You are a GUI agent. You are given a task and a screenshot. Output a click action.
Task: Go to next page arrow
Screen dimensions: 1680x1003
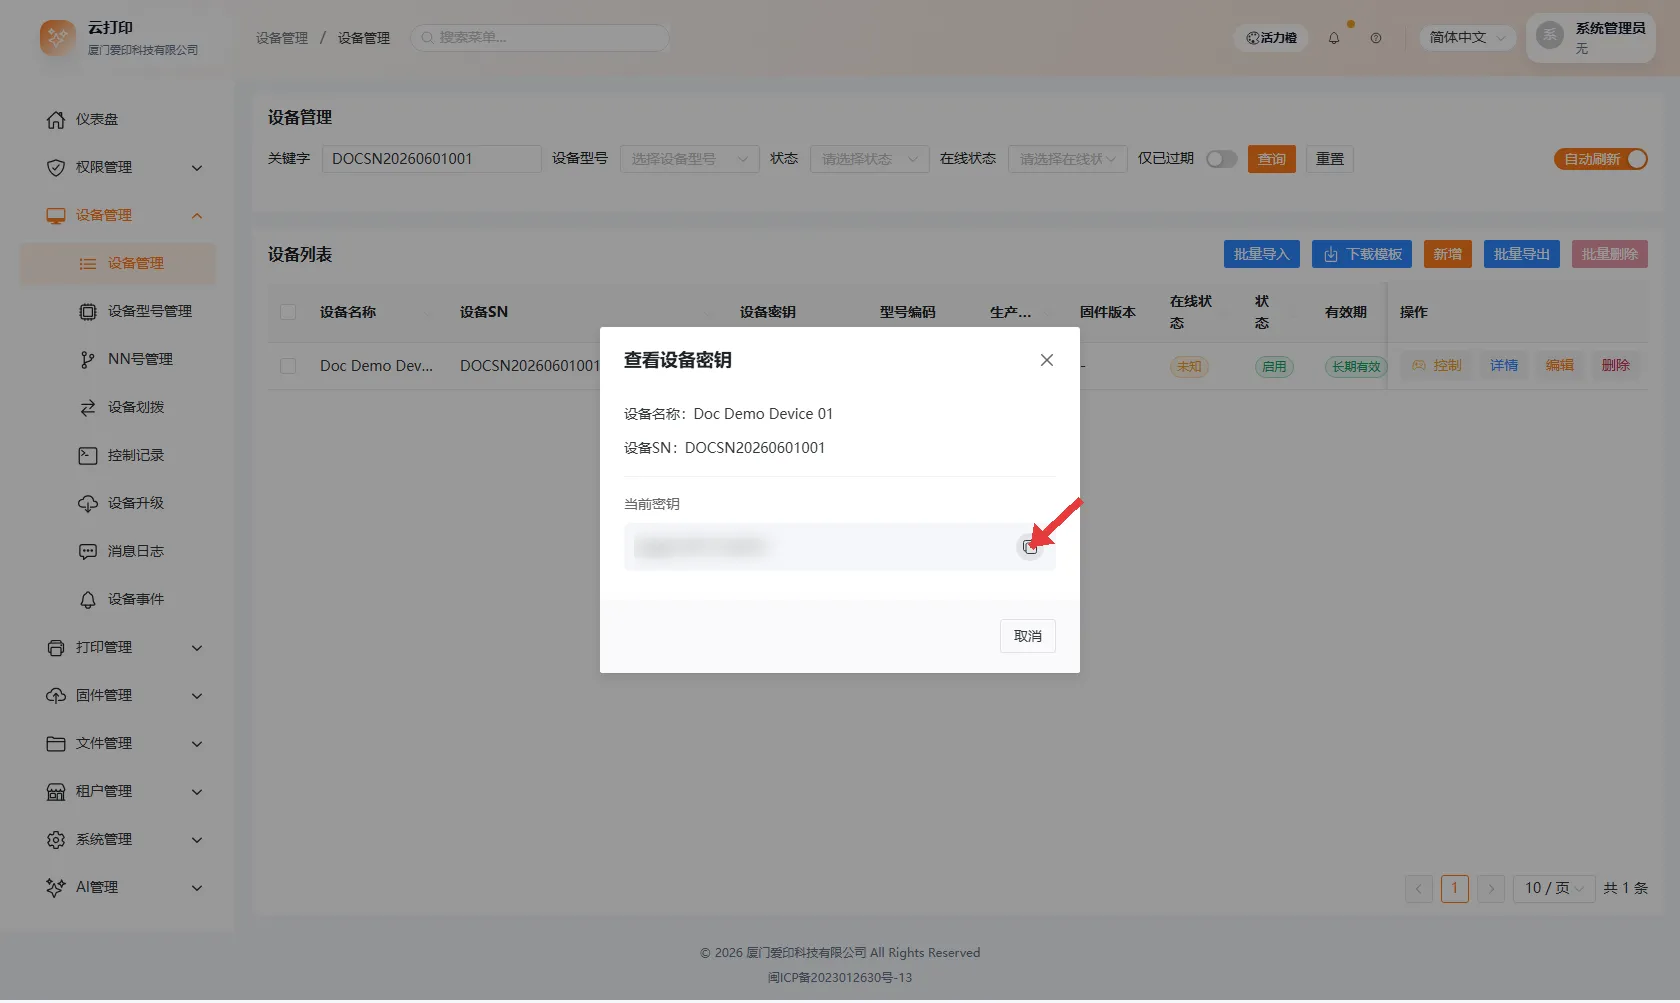tap(1490, 888)
